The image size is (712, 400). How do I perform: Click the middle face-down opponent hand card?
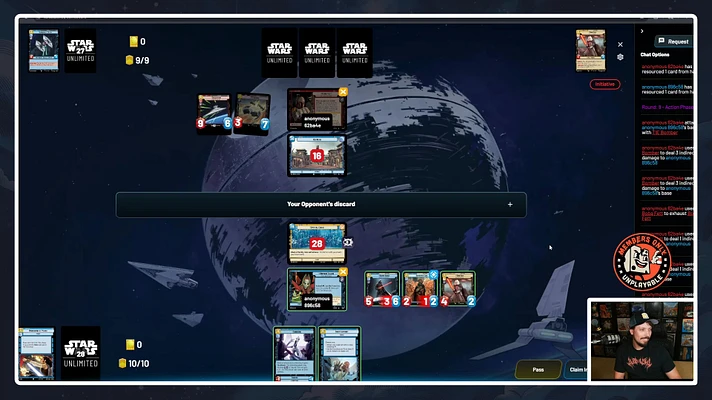tap(317, 53)
